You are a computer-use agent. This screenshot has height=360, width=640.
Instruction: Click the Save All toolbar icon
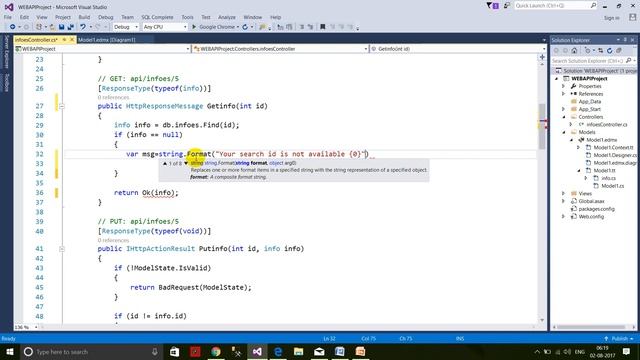71,27
